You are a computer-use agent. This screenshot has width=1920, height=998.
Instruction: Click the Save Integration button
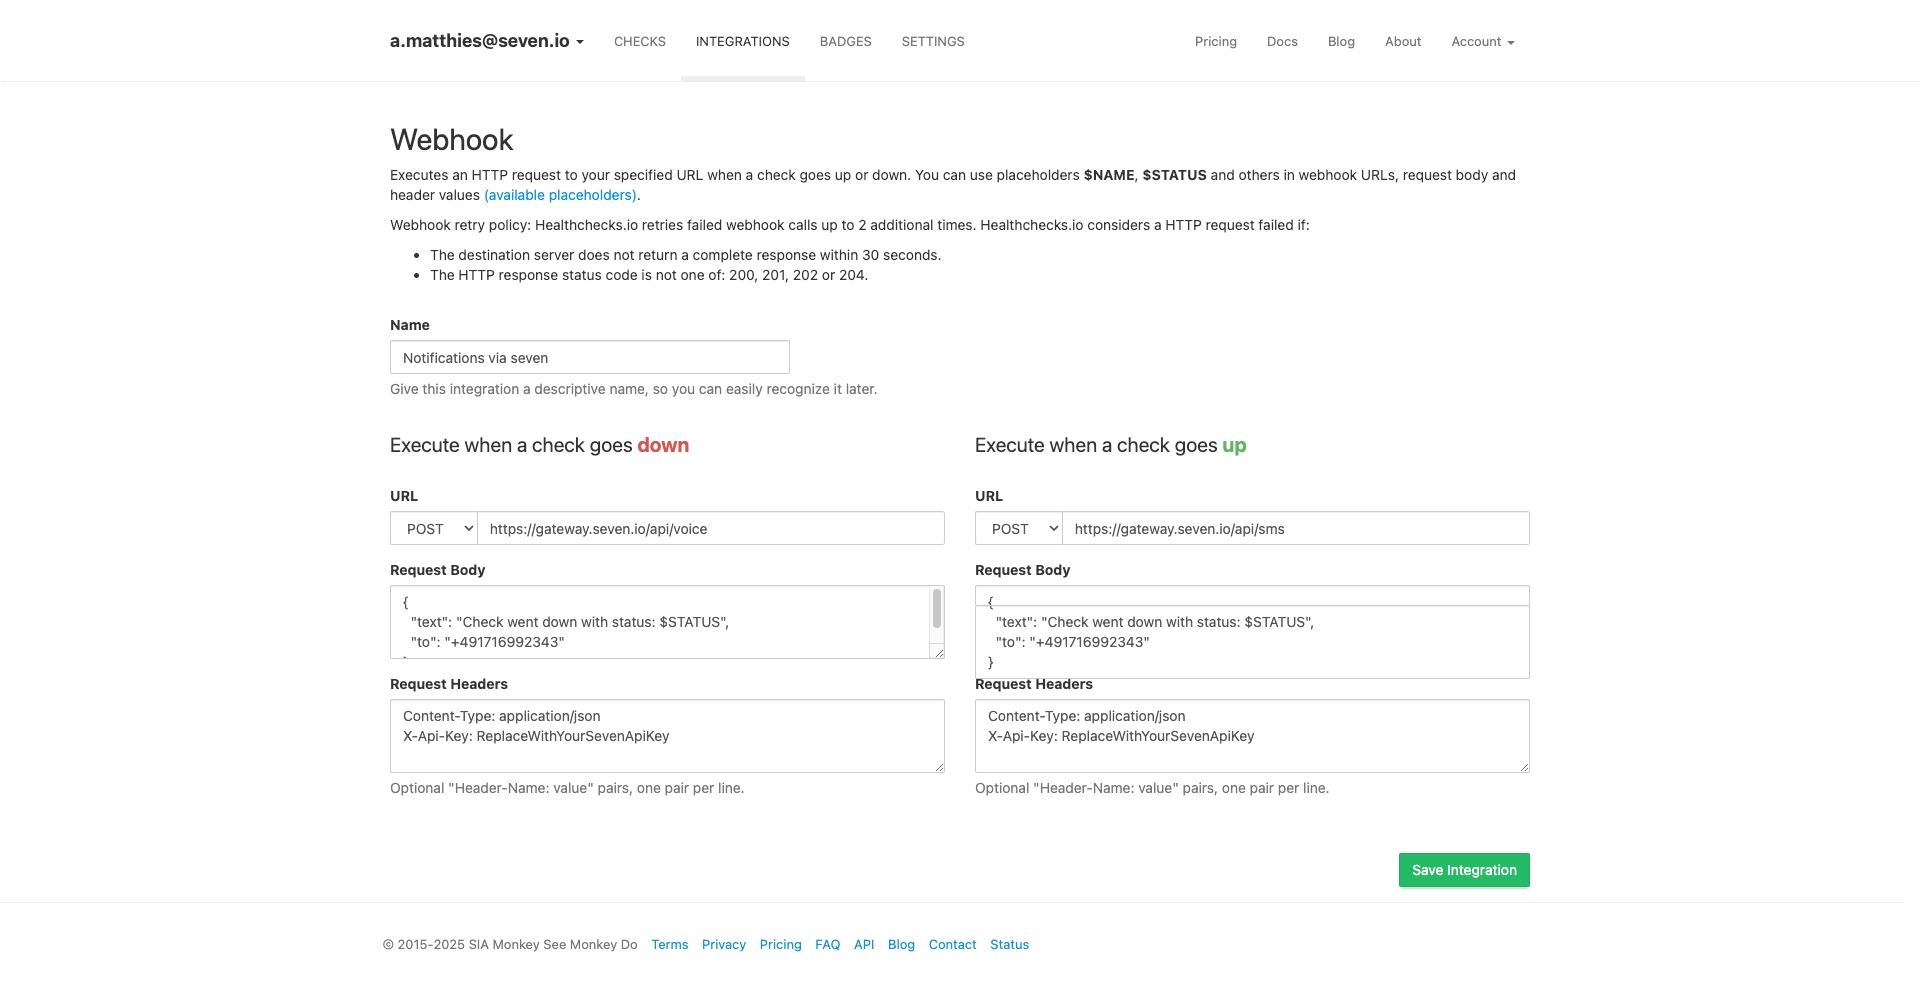(1463, 870)
